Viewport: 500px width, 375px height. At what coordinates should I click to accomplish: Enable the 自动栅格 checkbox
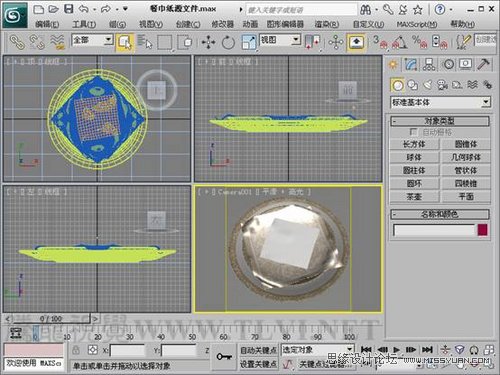pyautogui.click(x=413, y=132)
